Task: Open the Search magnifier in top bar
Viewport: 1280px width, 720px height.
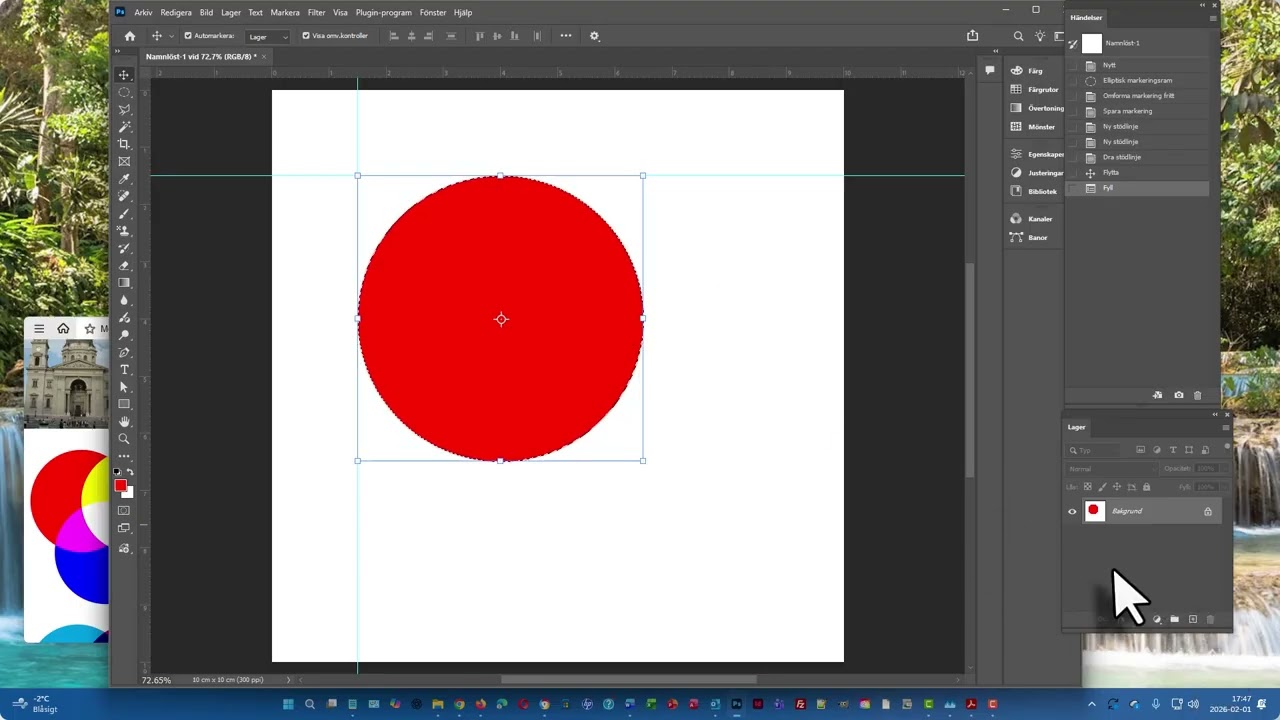Action: pos(1018,36)
